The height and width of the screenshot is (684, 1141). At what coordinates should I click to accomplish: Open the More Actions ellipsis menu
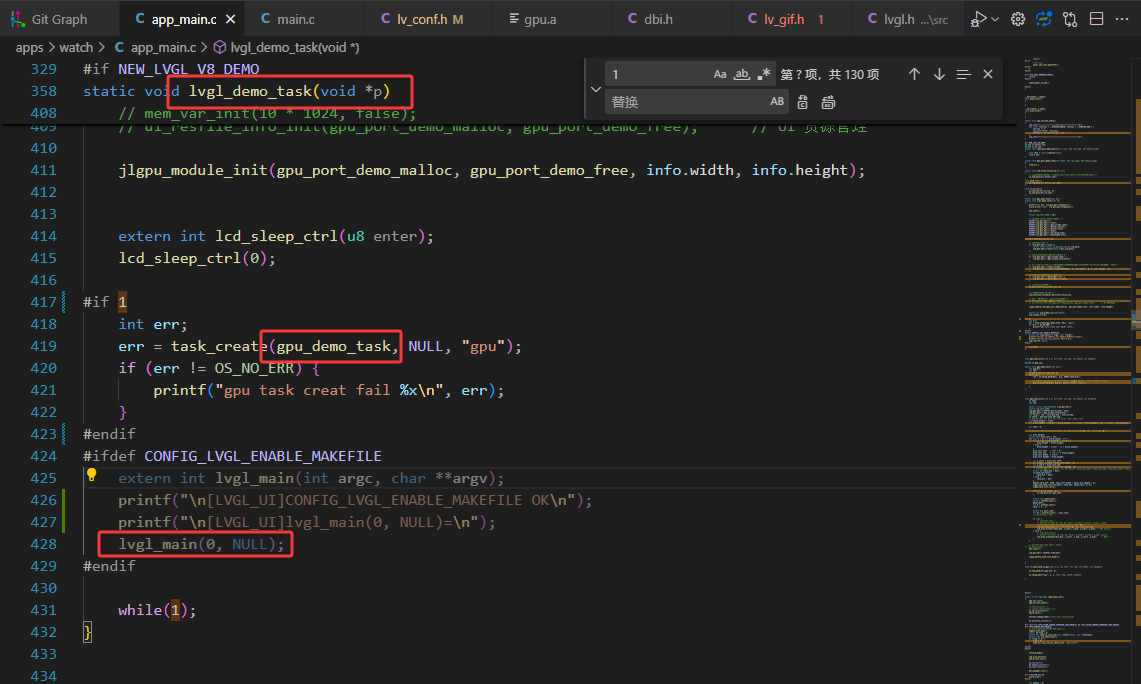coord(1122,20)
